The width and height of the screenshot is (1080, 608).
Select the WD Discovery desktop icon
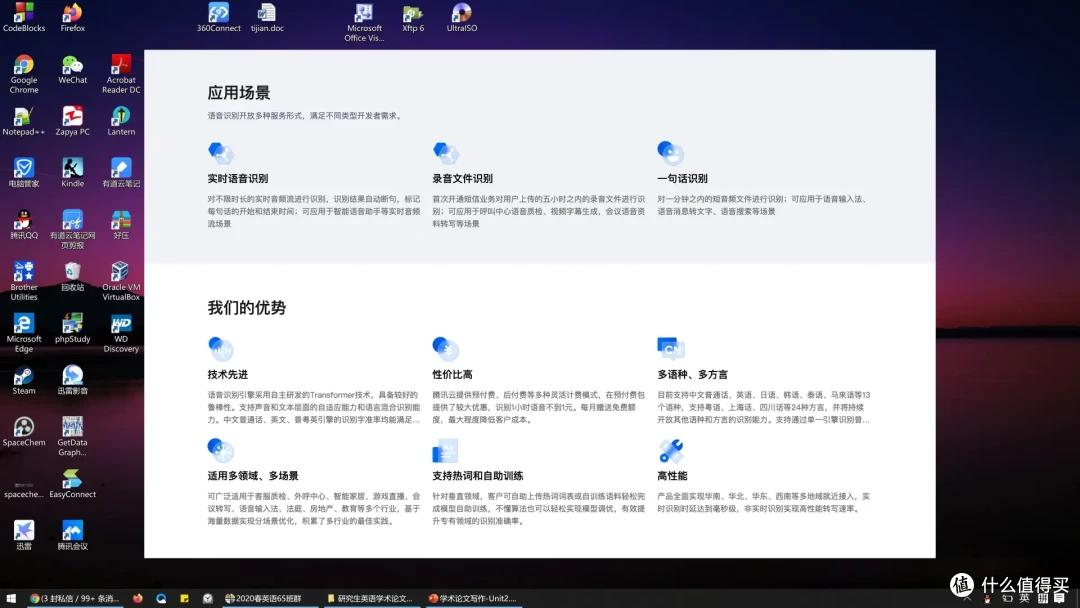point(121,333)
